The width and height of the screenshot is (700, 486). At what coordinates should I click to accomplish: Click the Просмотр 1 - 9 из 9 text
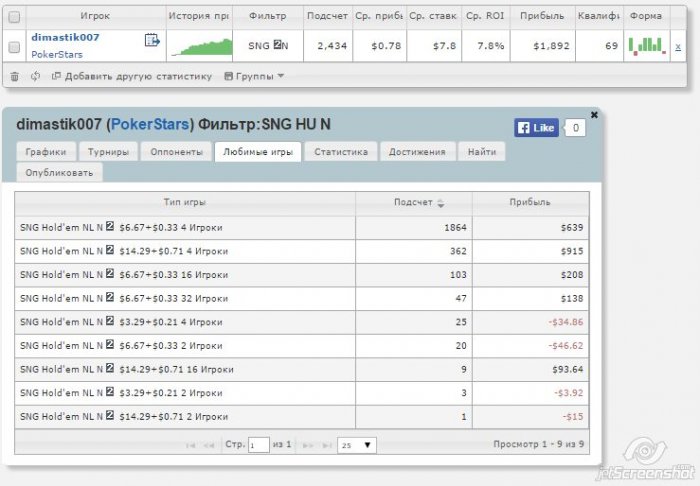(x=538, y=444)
